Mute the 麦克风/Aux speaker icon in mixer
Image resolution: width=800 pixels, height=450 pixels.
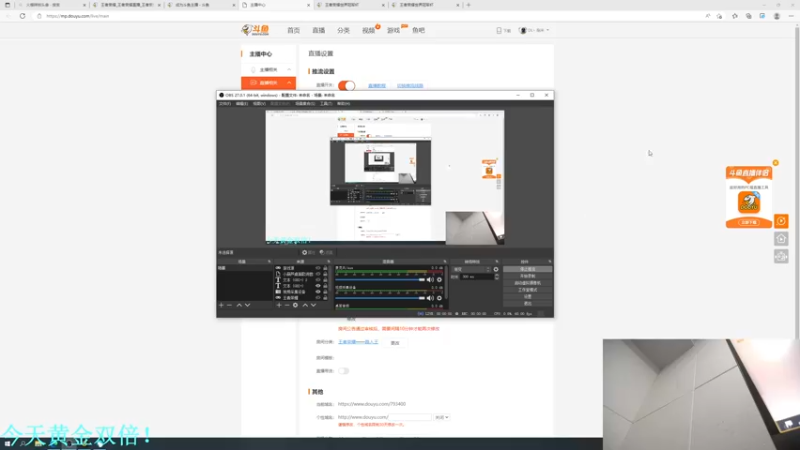click(430, 280)
